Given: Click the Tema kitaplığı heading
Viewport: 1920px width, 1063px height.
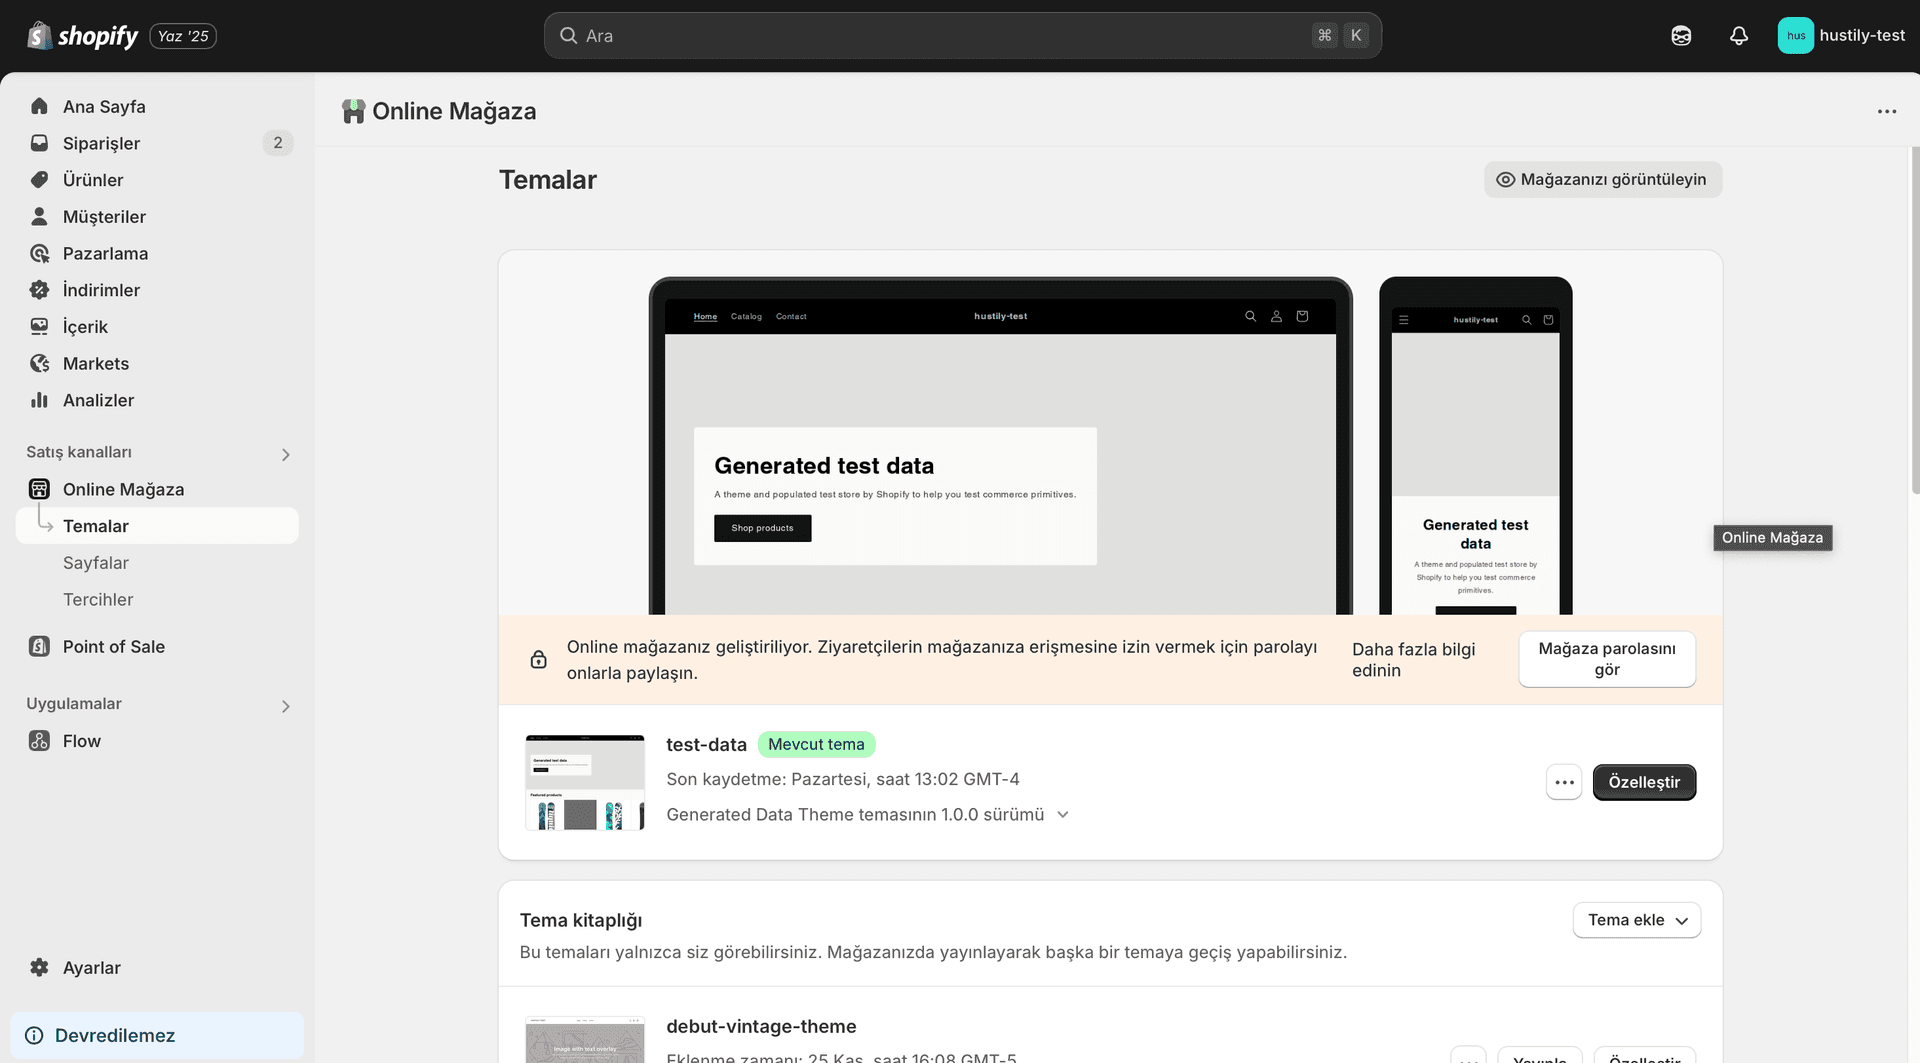Looking at the screenshot, I should tap(581, 920).
